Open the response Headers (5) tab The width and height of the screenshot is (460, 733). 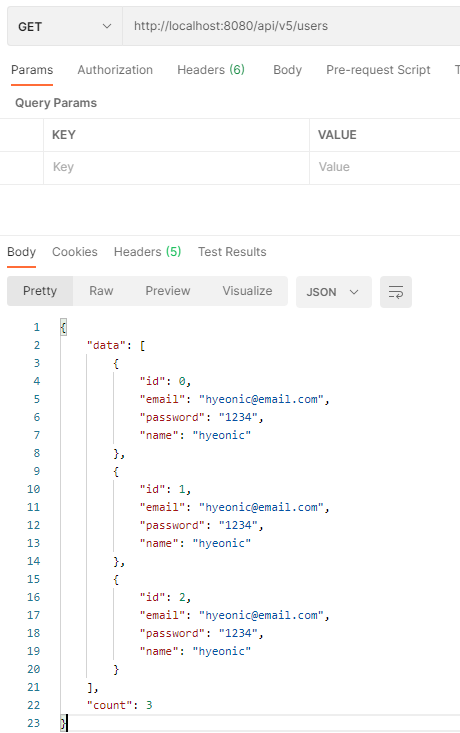tap(147, 252)
